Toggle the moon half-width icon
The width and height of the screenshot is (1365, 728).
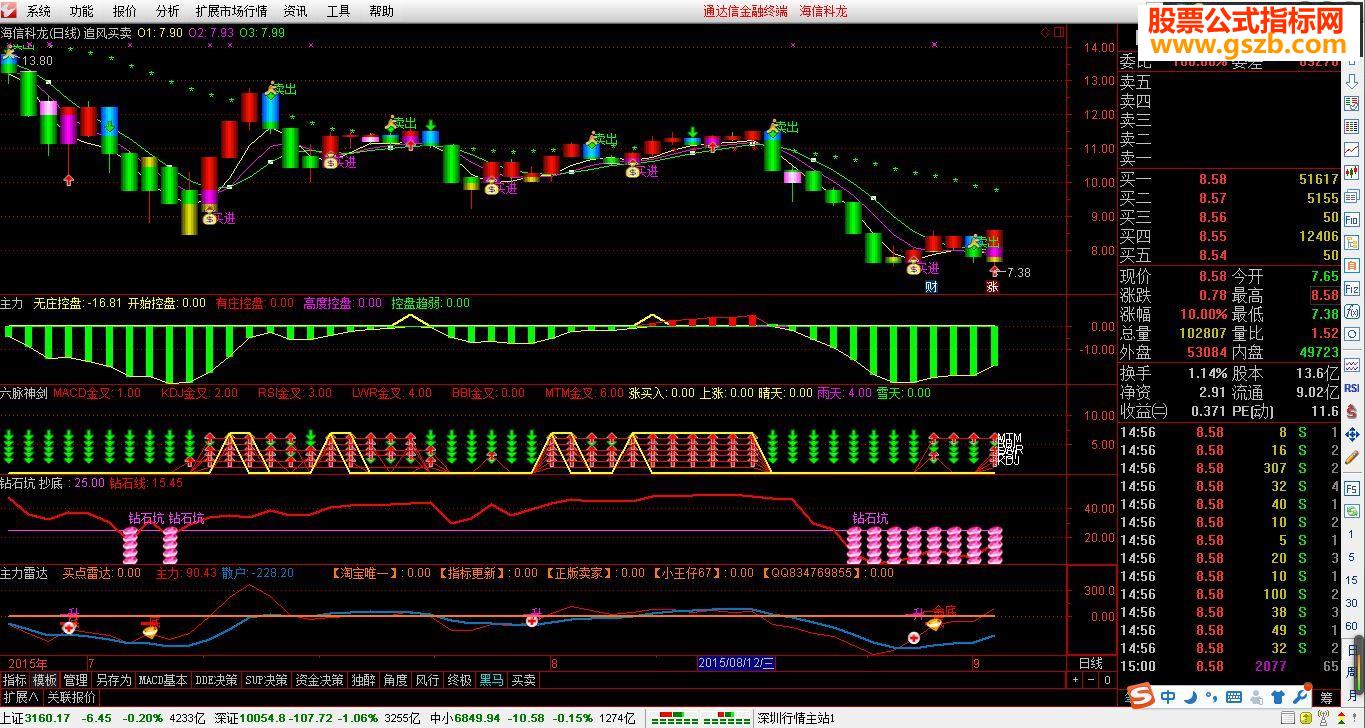click(1190, 696)
